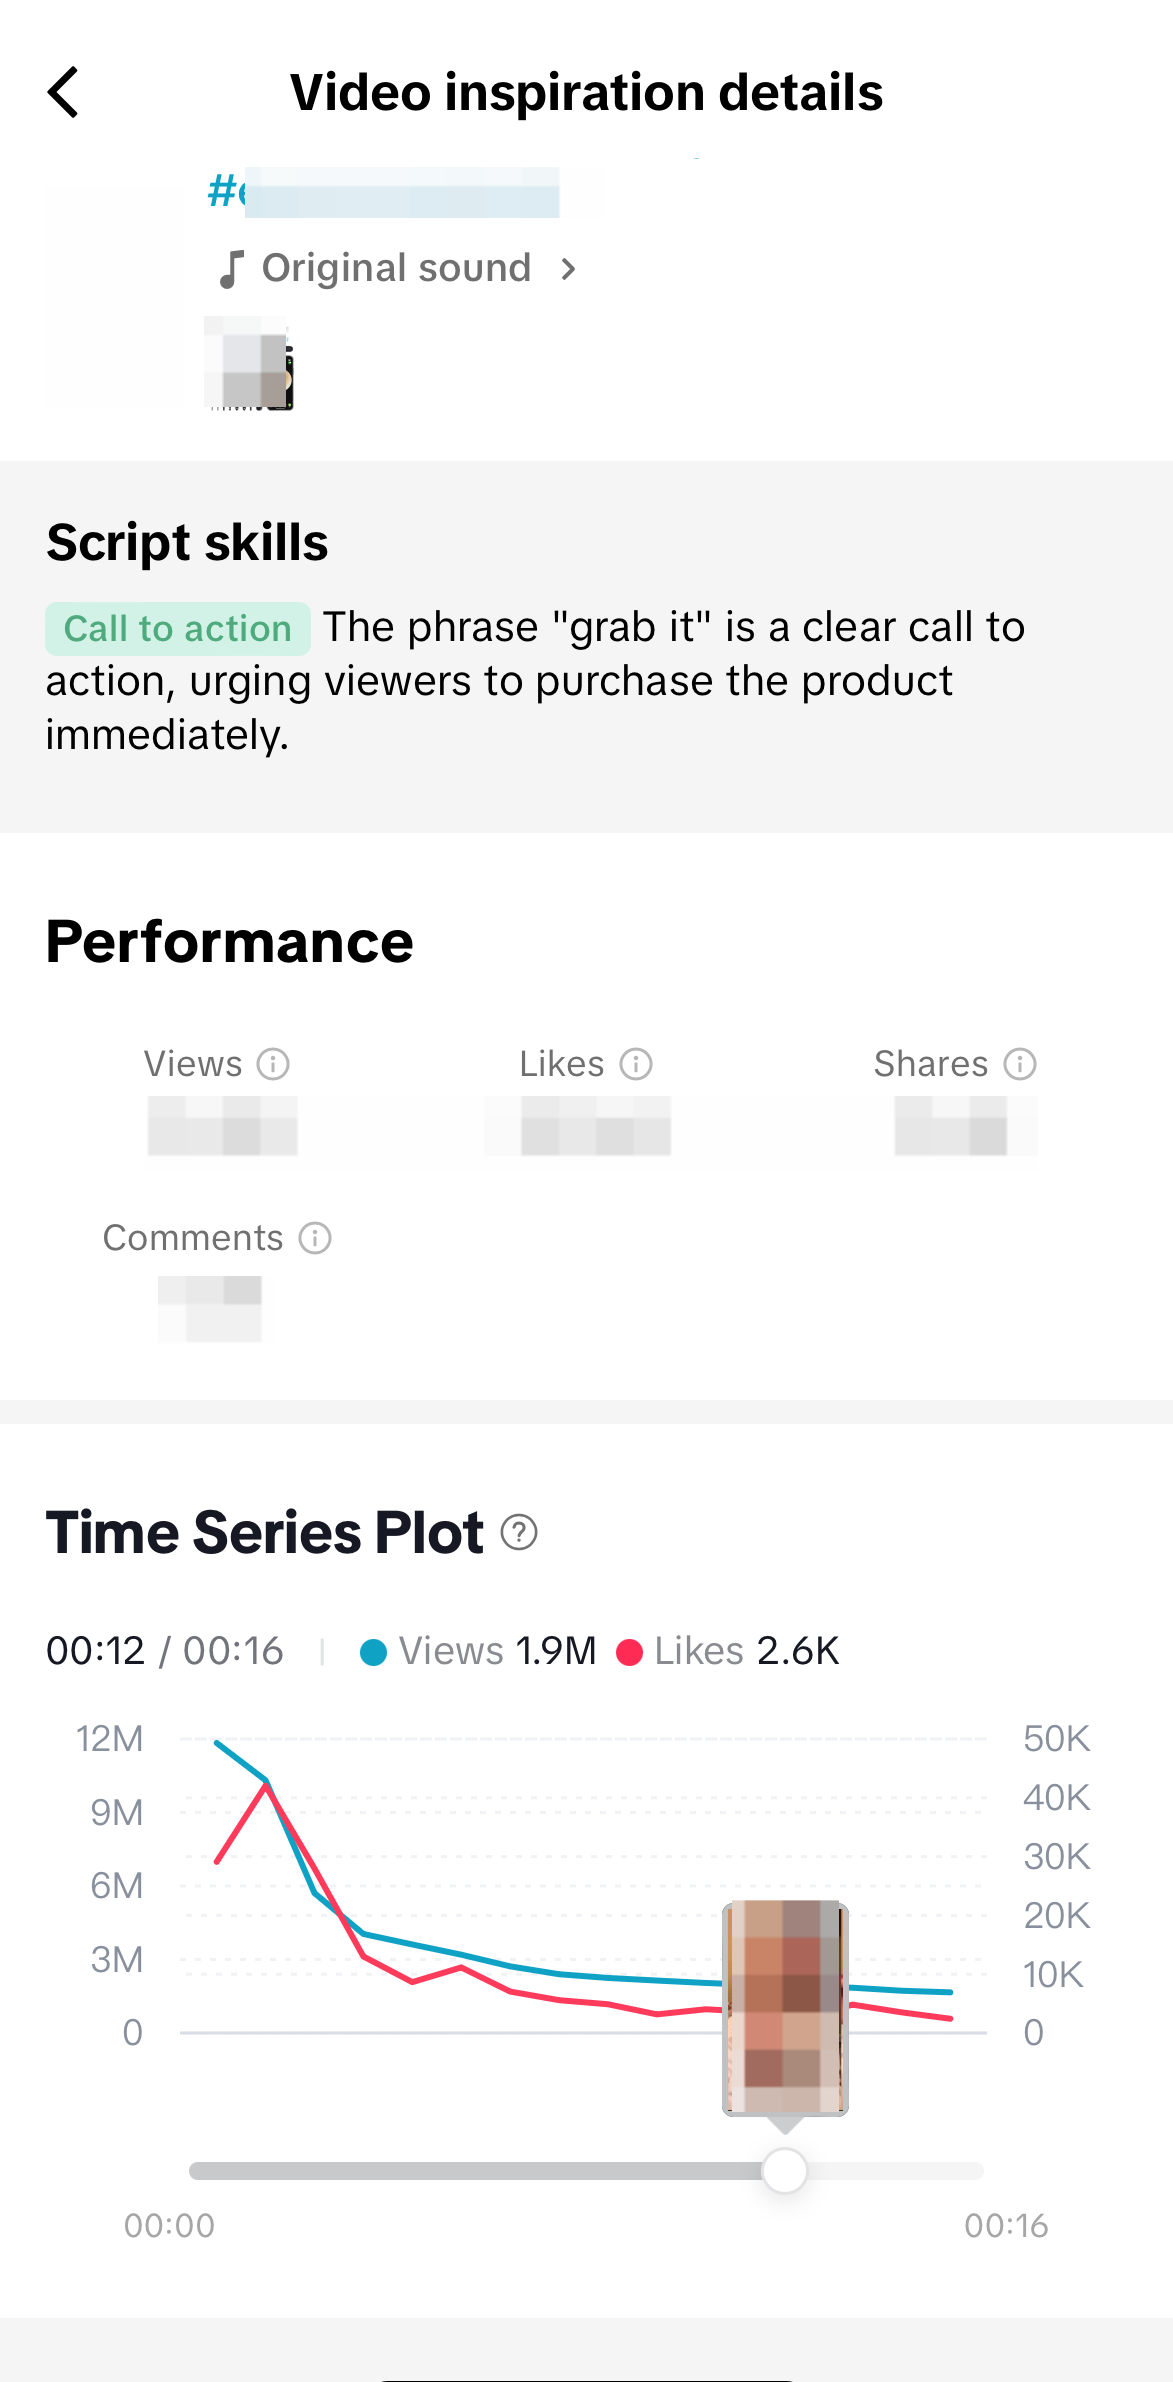Toggle the Views legend dot

point(373,1652)
